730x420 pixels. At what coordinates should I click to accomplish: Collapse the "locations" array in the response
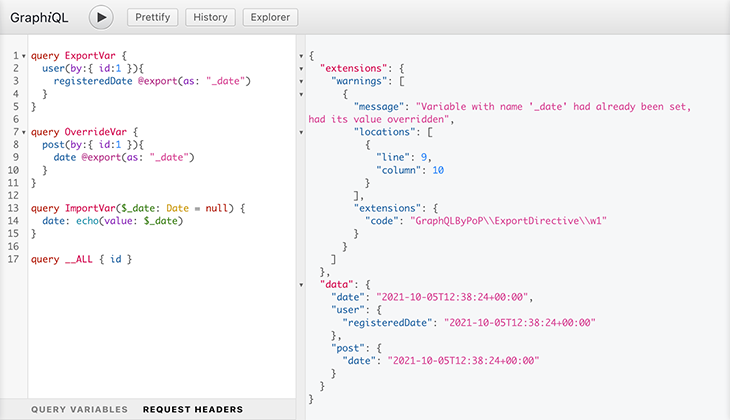coord(301,133)
